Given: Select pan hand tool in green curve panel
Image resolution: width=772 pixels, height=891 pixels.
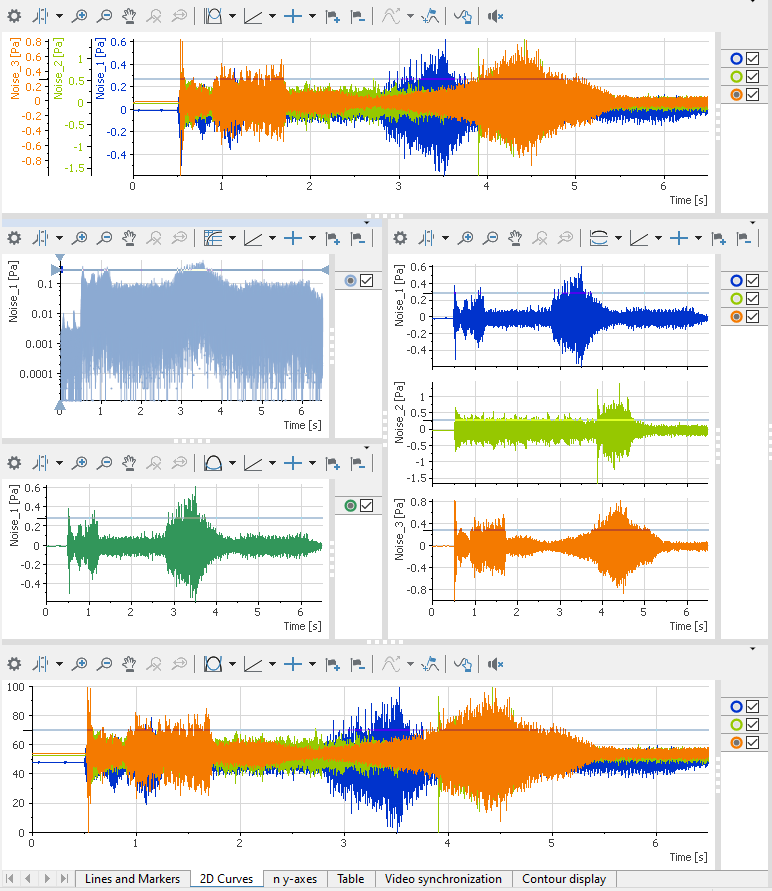Looking at the screenshot, I should 129,463.
